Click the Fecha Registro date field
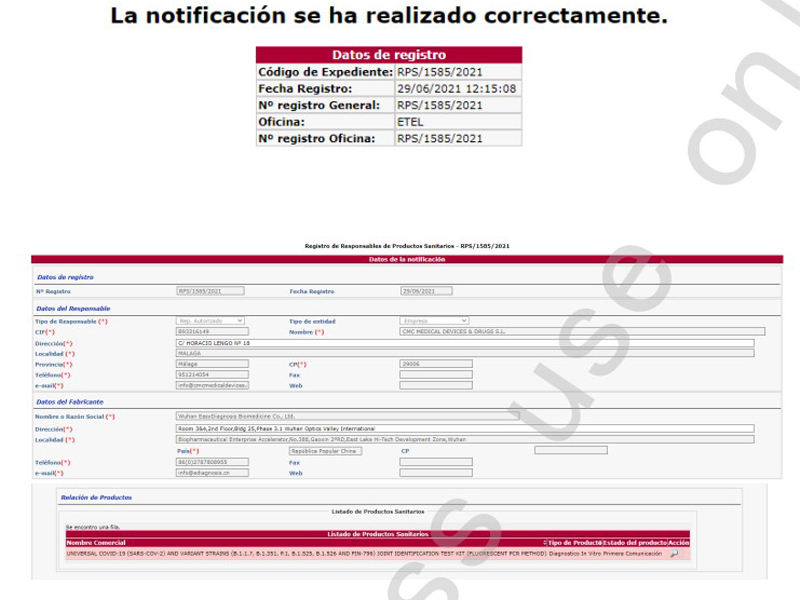800x600 pixels. pyautogui.click(x=426, y=291)
